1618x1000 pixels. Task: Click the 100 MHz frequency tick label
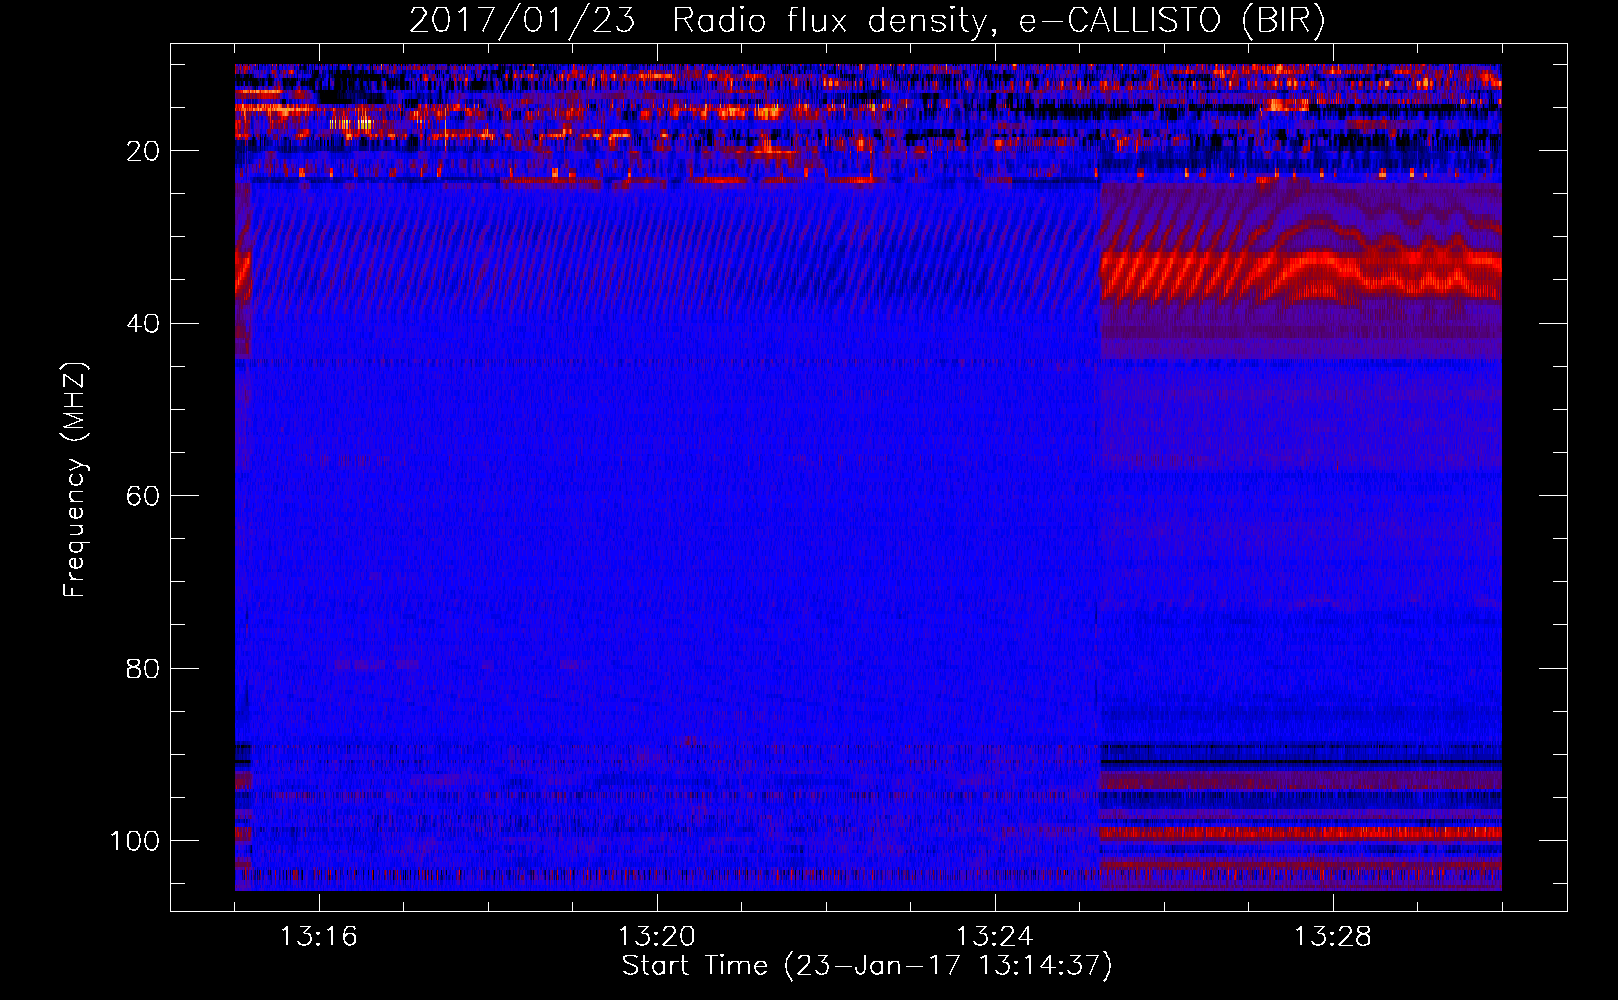point(135,841)
